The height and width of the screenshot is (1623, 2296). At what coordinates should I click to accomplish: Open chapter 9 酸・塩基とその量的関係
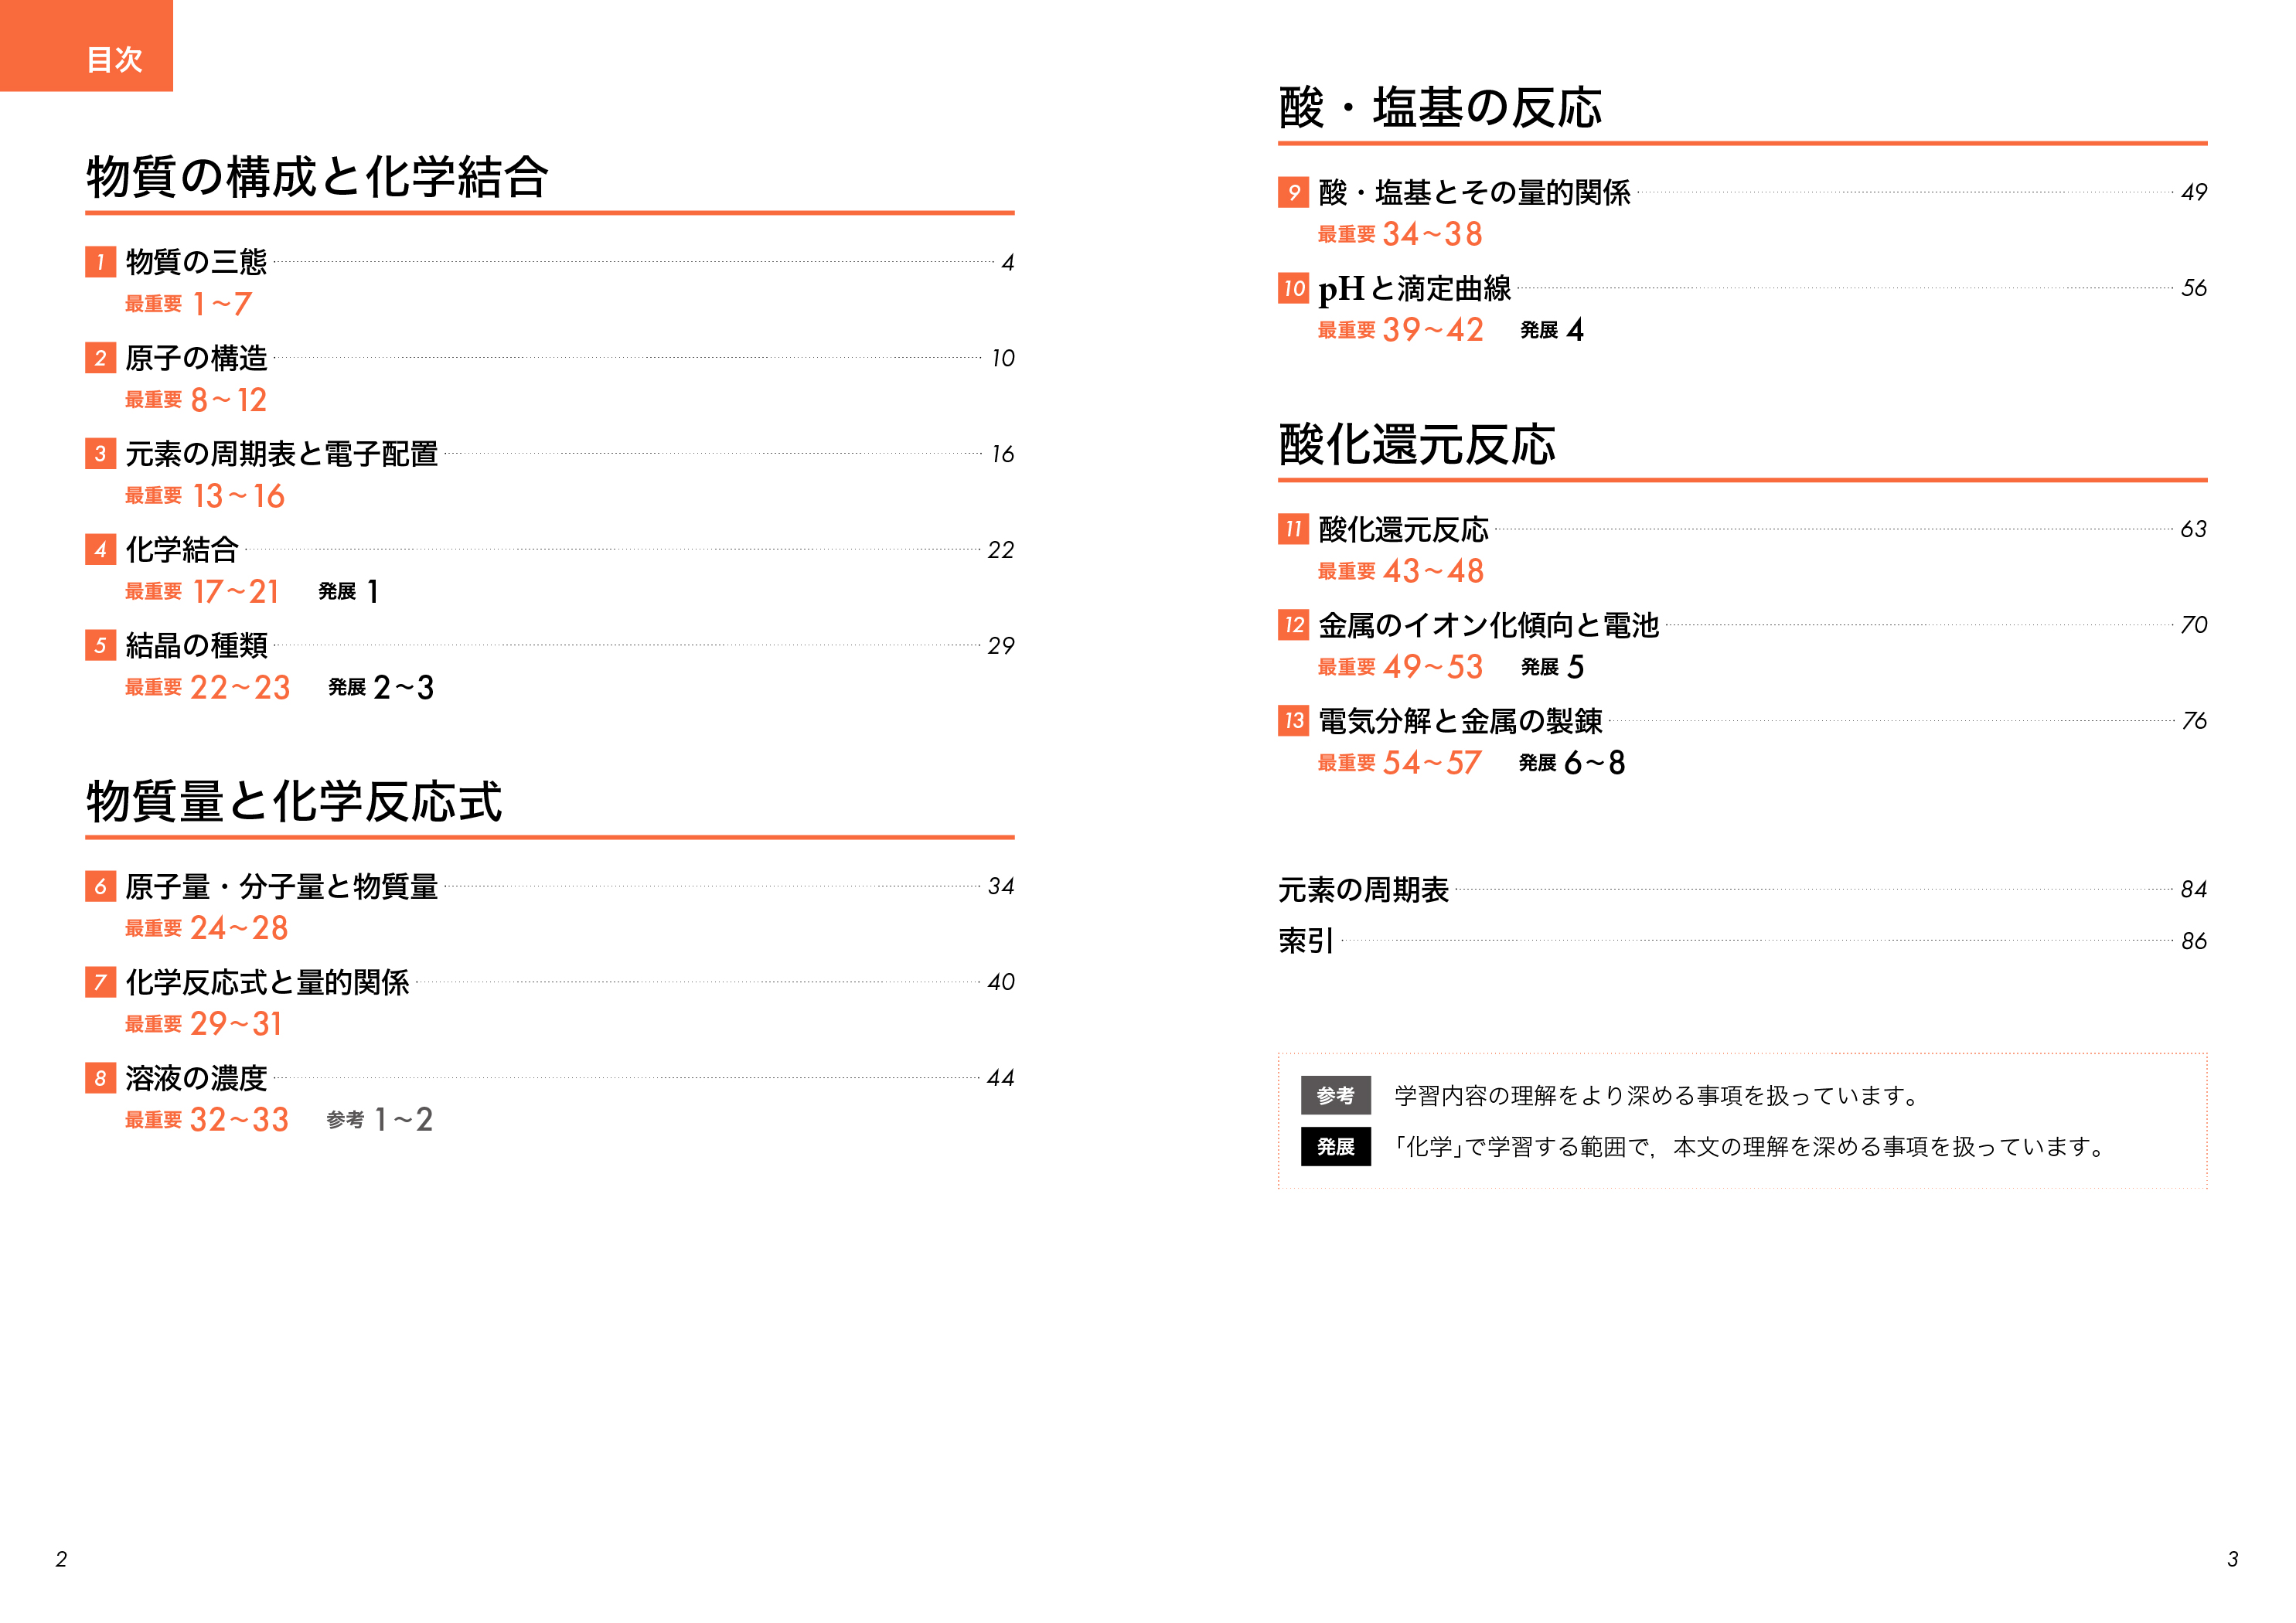click(x=1474, y=192)
